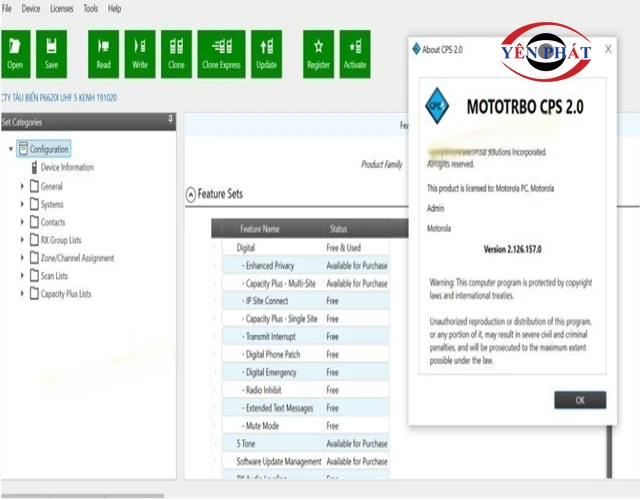Select the Radio Inhibit row
The width and height of the screenshot is (640, 500).
coord(305,390)
